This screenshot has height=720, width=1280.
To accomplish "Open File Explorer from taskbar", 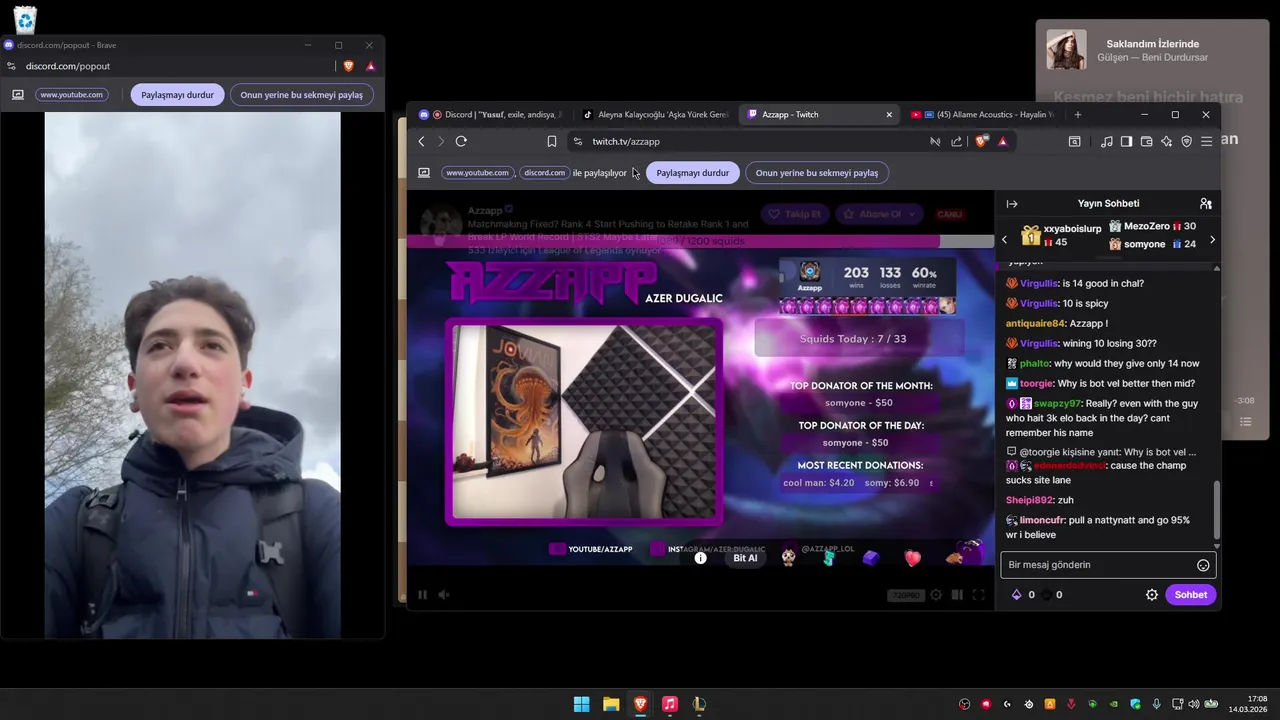I will (611, 704).
